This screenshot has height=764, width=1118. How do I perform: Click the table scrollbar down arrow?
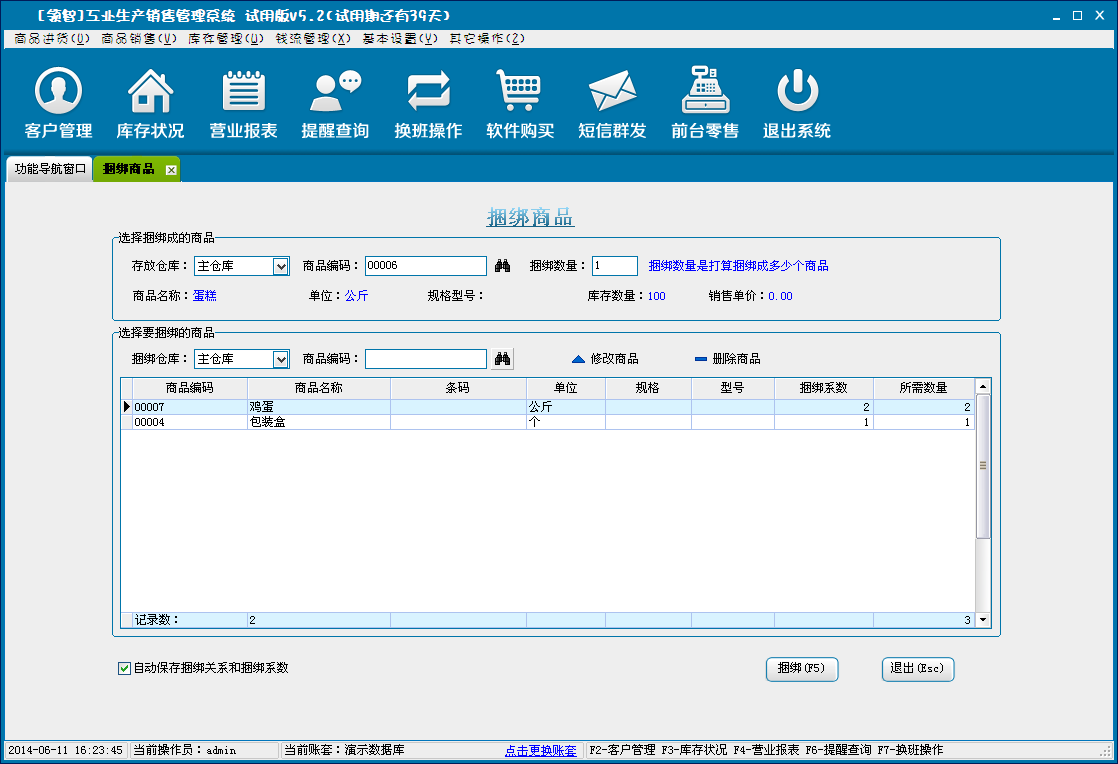click(983, 620)
